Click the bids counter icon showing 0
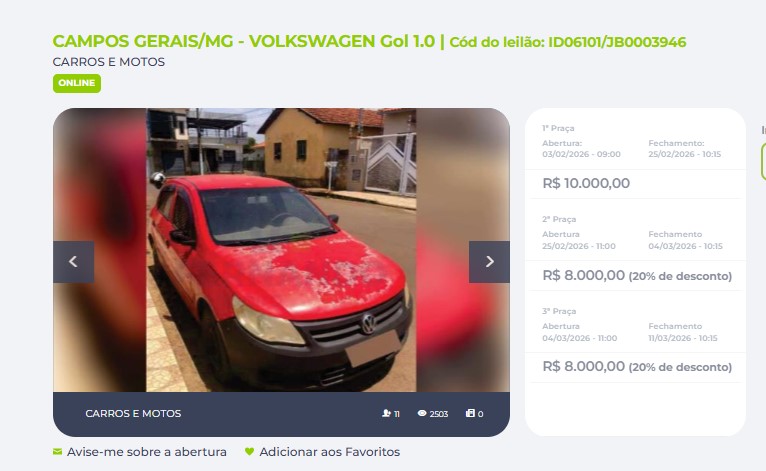Viewport: 766px width, 471px height. click(x=470, y=413)
